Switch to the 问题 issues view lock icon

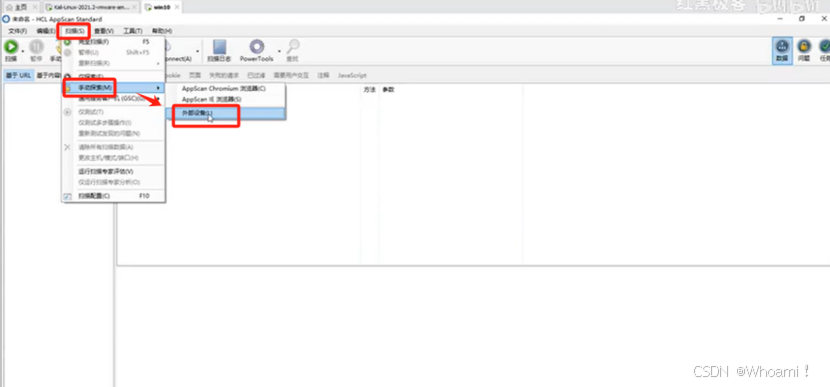pos(804,51)
